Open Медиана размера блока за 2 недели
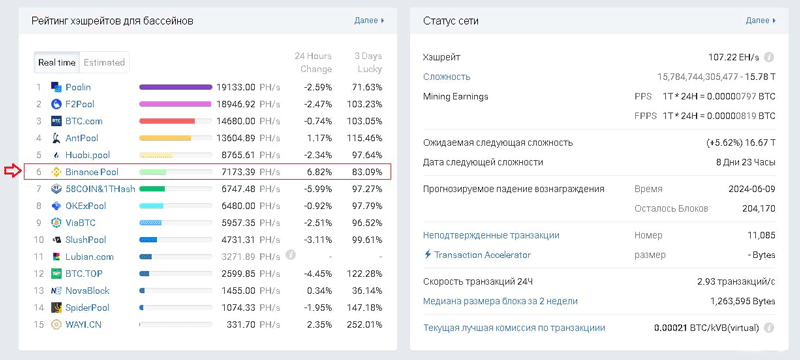 (x=501, y=301)
